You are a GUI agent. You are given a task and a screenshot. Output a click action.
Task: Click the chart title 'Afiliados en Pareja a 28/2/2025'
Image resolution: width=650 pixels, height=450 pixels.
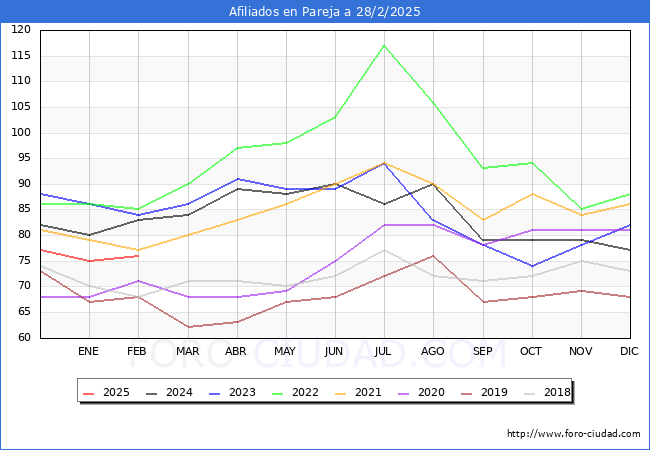pos(325,12)
